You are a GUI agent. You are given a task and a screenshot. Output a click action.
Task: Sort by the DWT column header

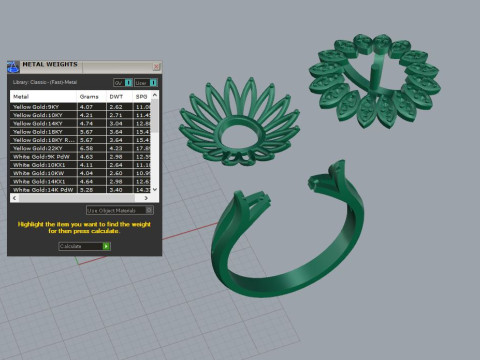(119, 96)
